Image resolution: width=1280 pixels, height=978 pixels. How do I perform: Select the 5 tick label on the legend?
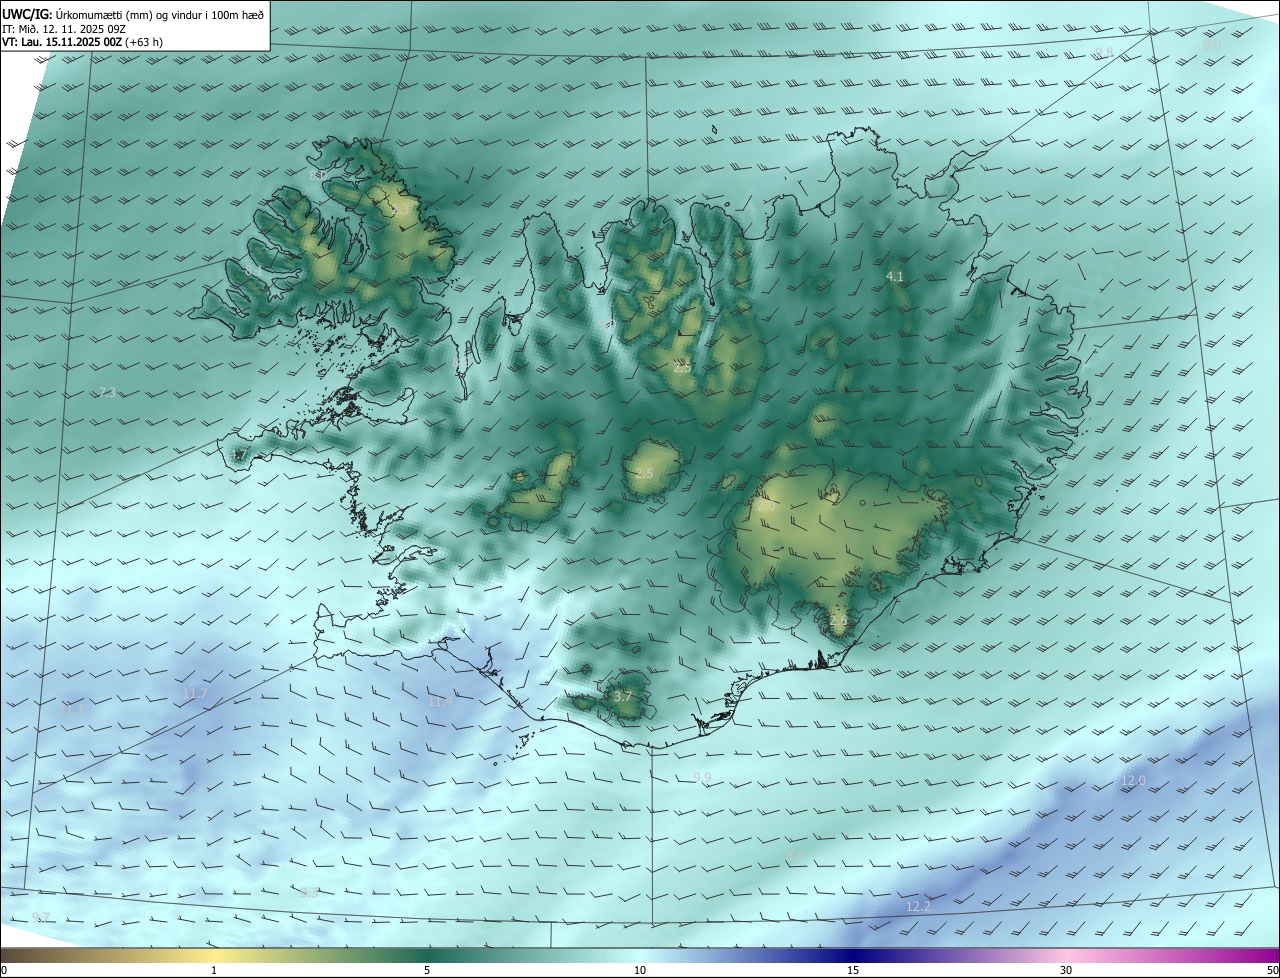tap(427, 970)
